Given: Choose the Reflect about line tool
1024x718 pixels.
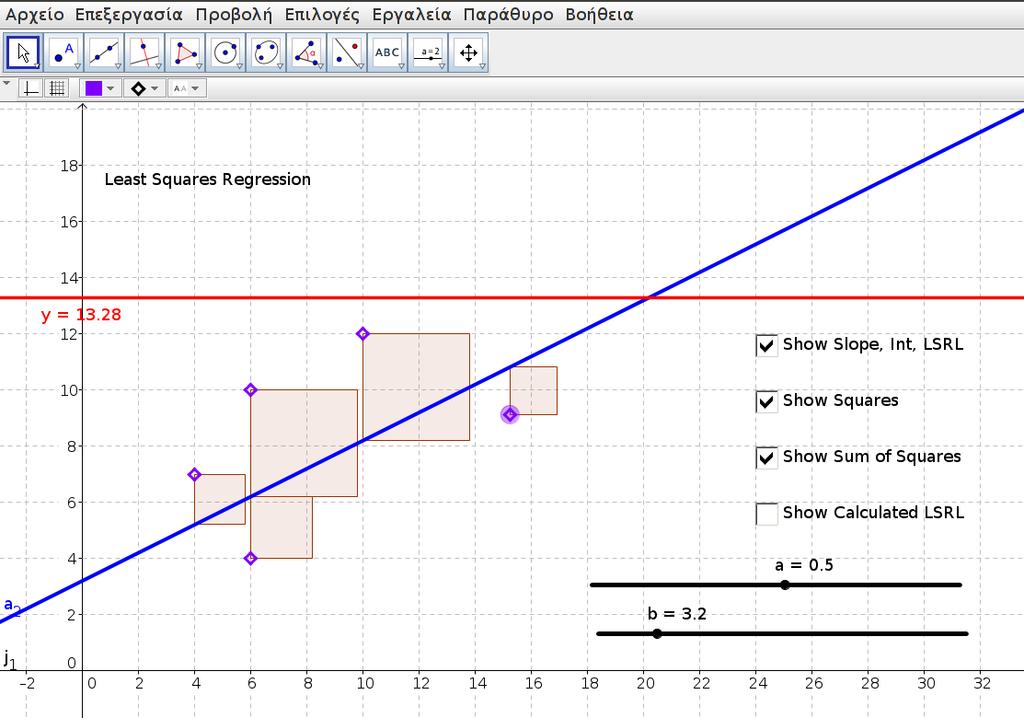Looking at the screenshot, I should [x=347, y=53].
